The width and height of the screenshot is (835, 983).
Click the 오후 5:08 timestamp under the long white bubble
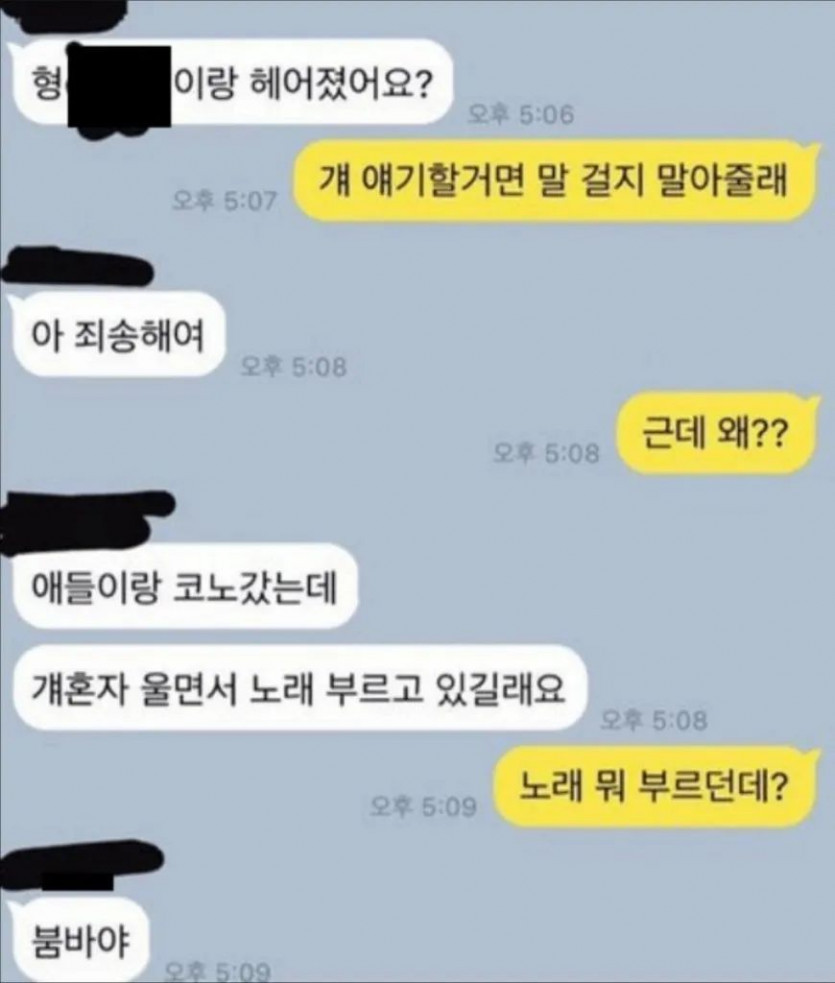[x=654, y=720]
